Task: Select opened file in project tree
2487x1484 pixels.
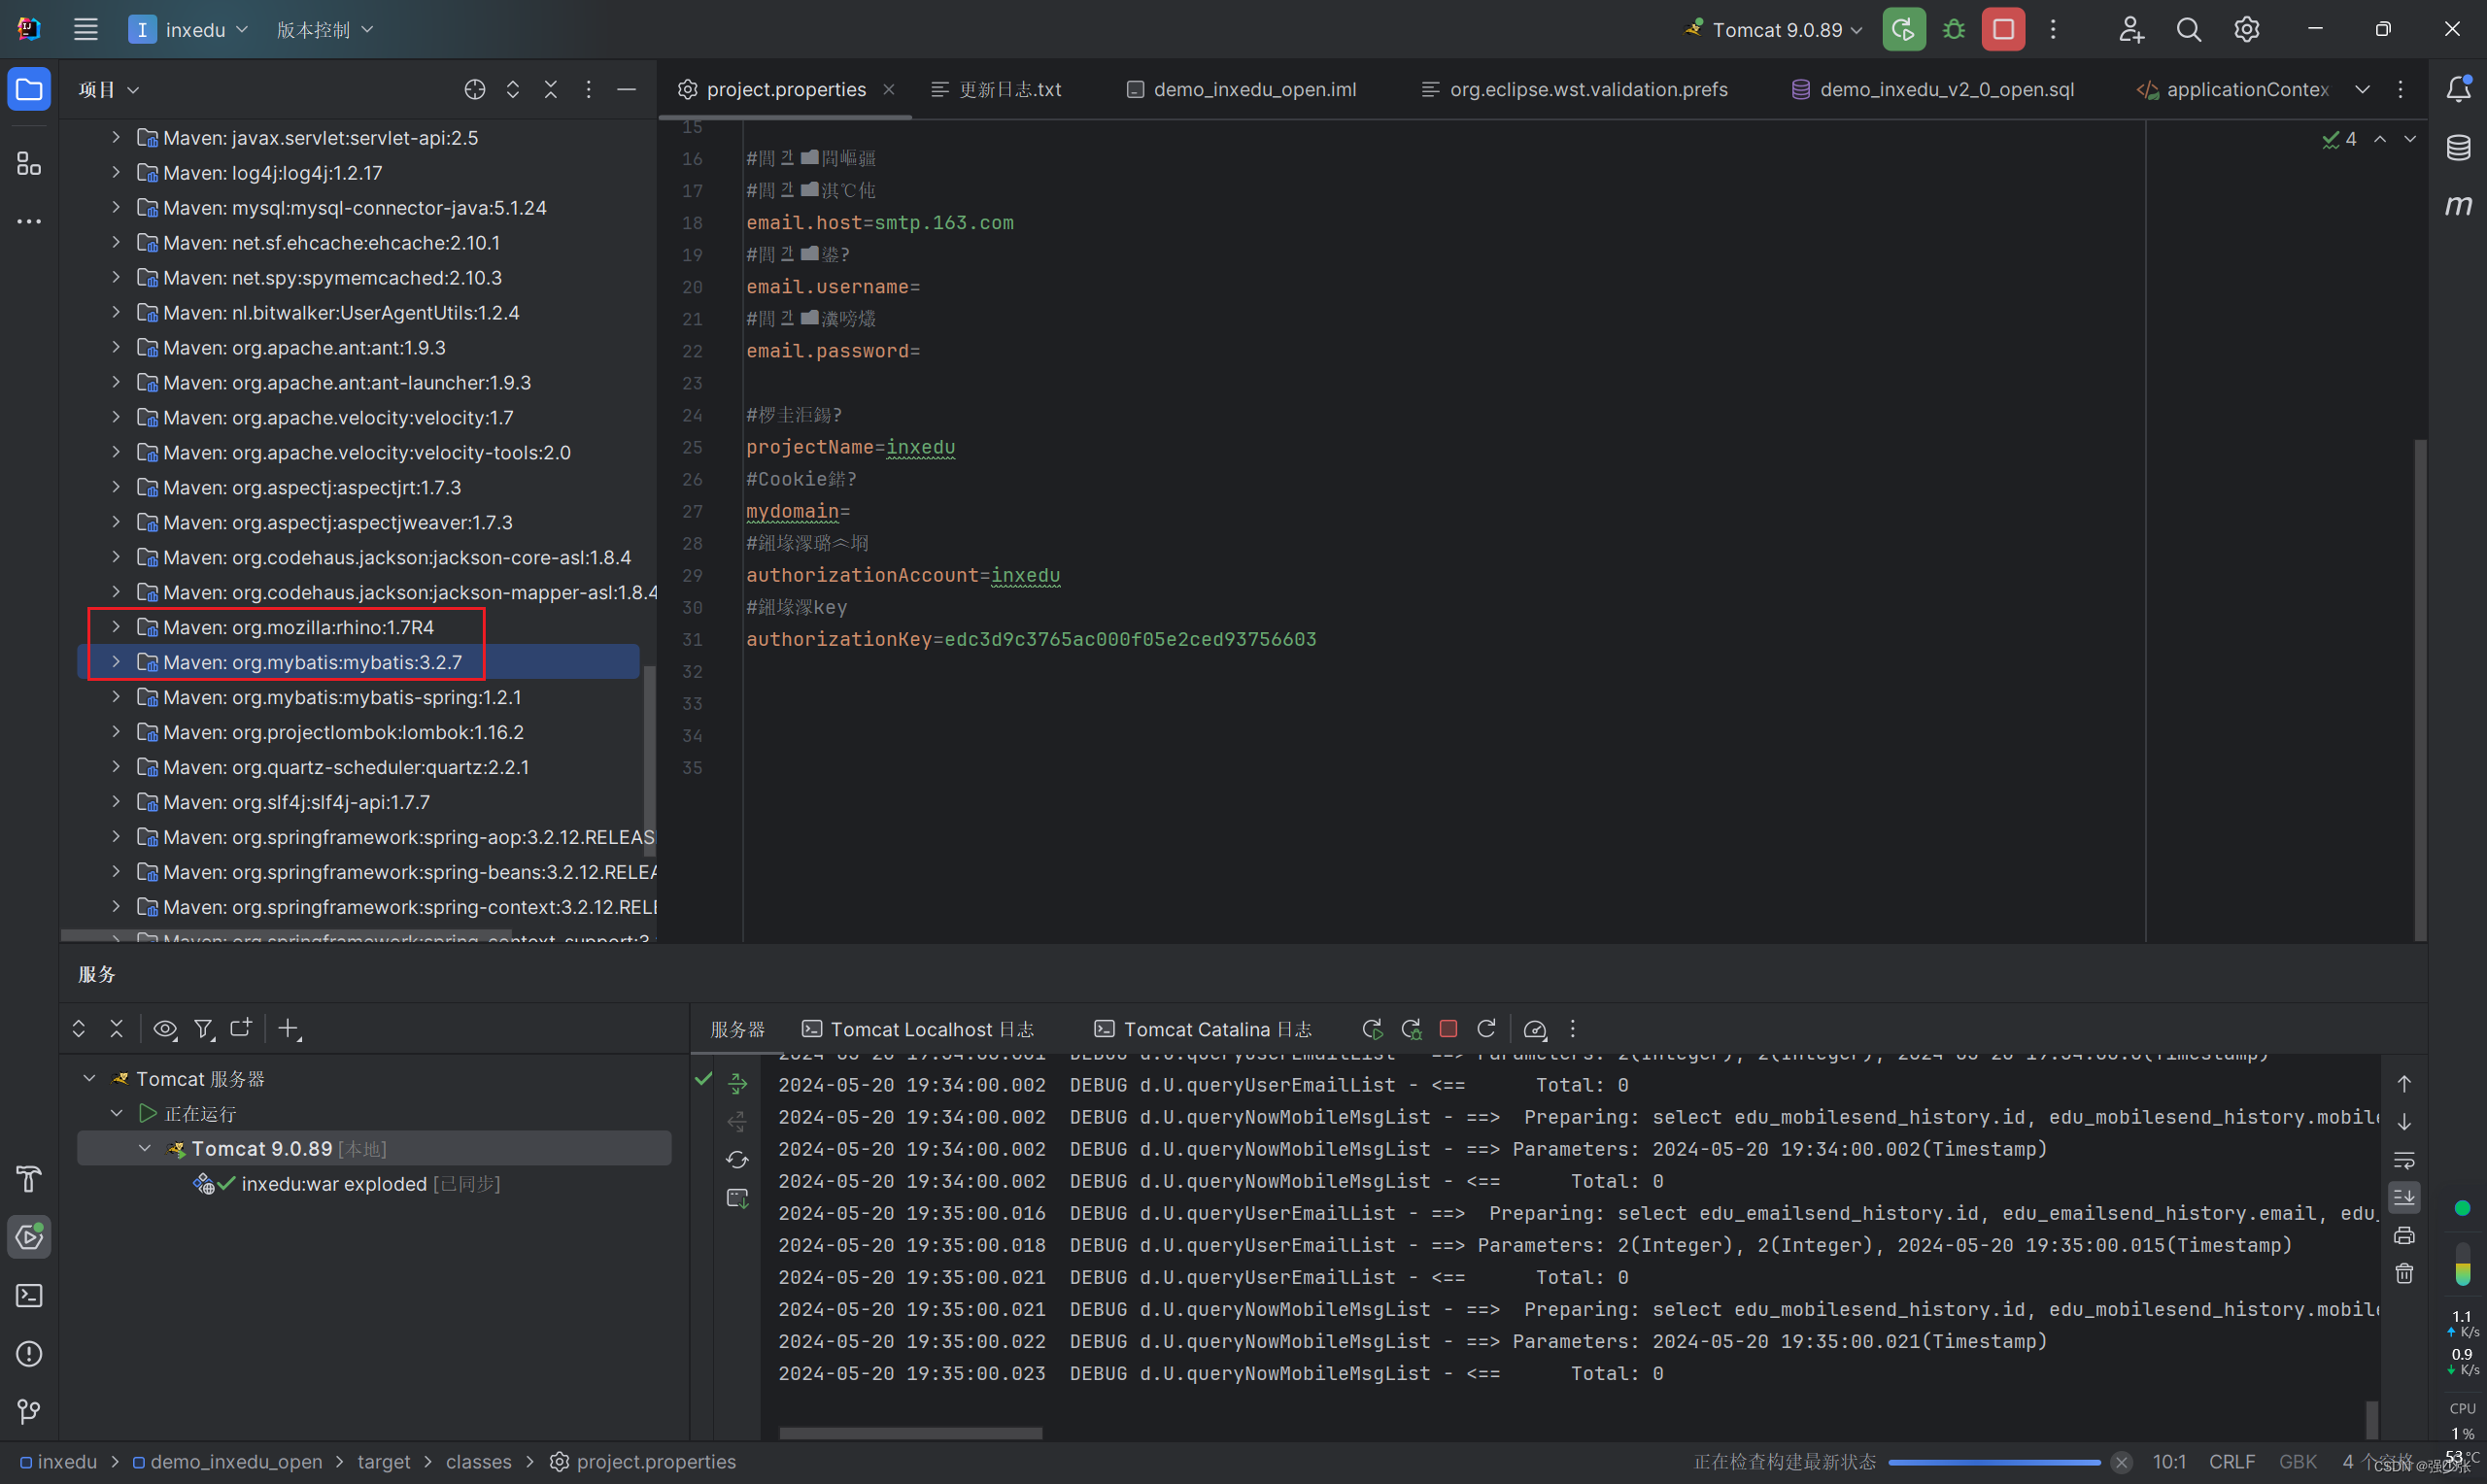Action: click(x=475, y=90)
